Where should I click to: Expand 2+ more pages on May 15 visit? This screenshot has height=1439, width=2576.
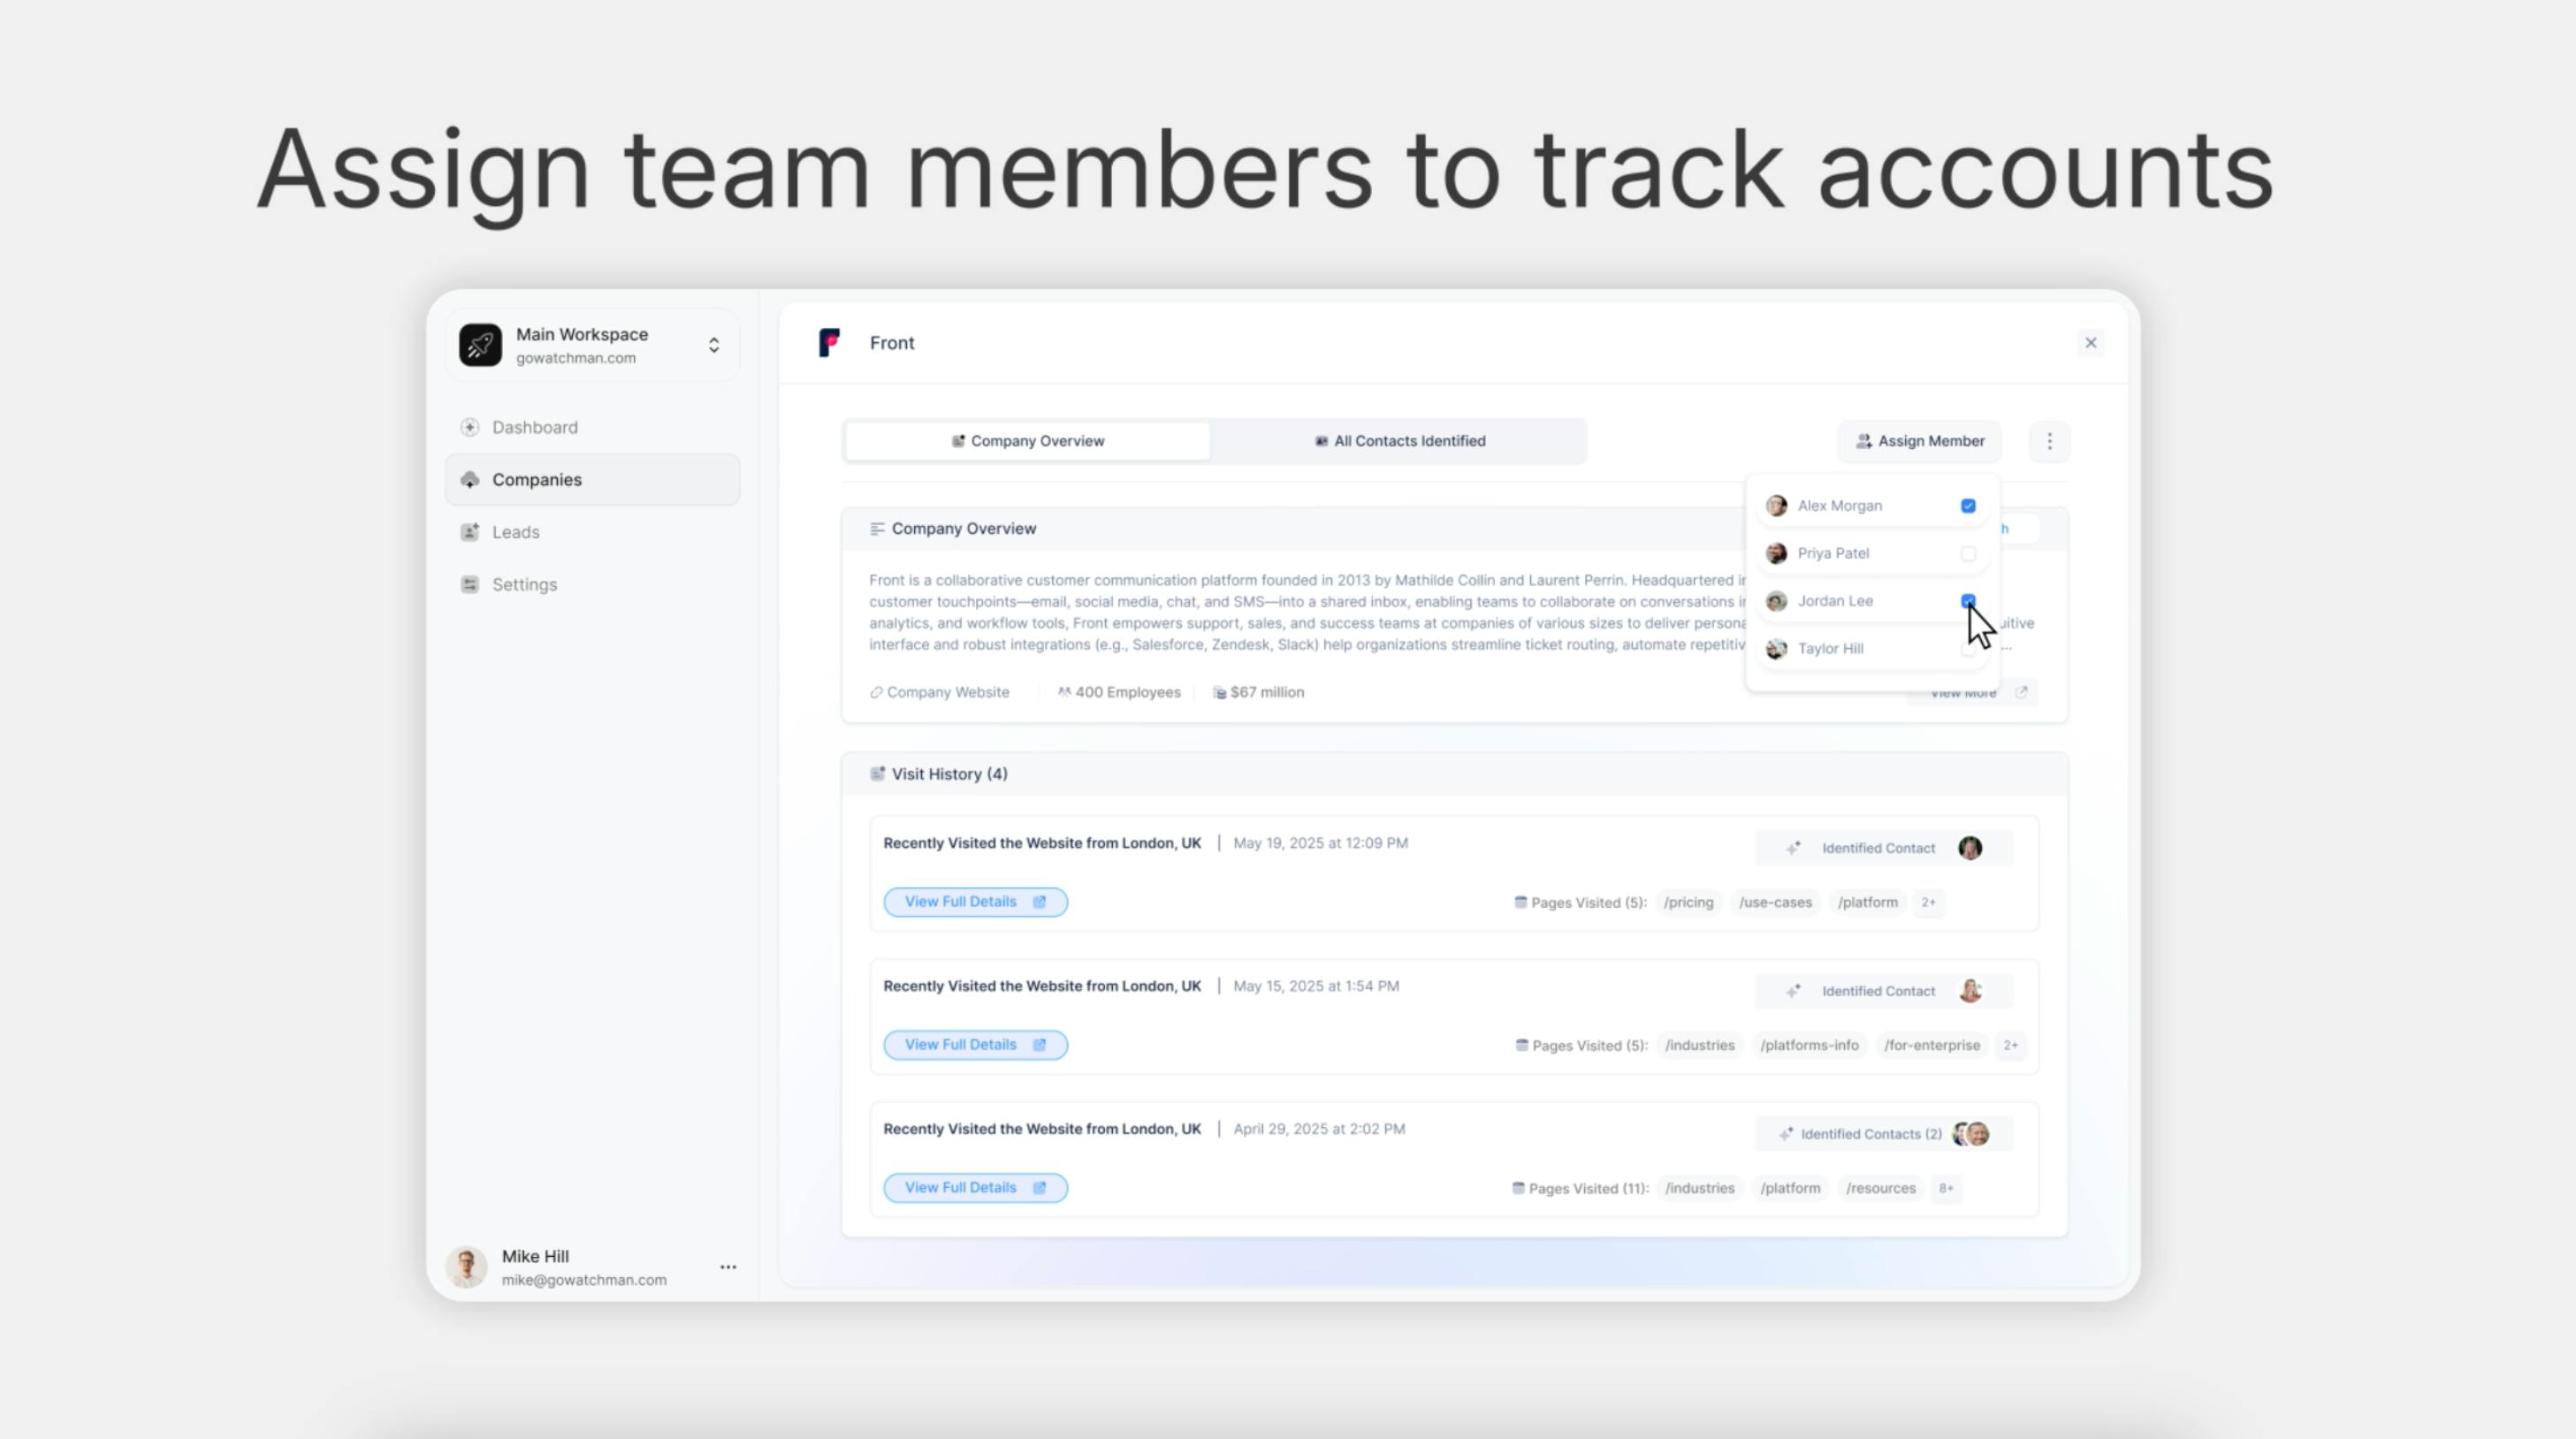pos(2010,1045)
